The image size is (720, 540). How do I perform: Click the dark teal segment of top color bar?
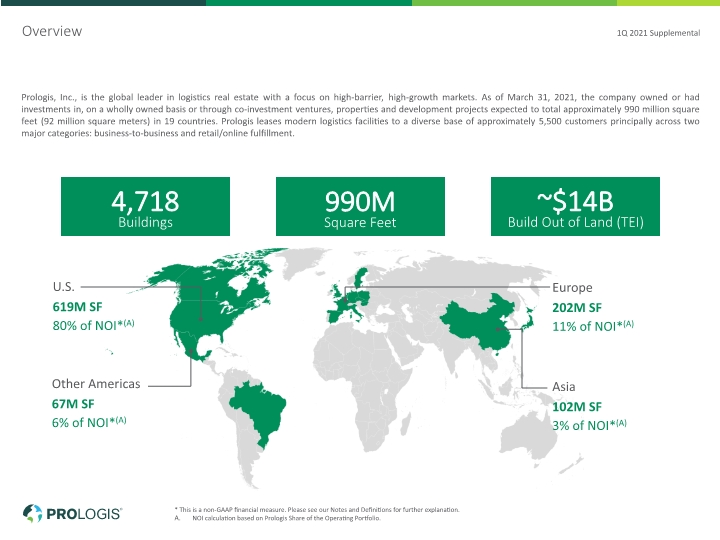click(x=103, y=3)
